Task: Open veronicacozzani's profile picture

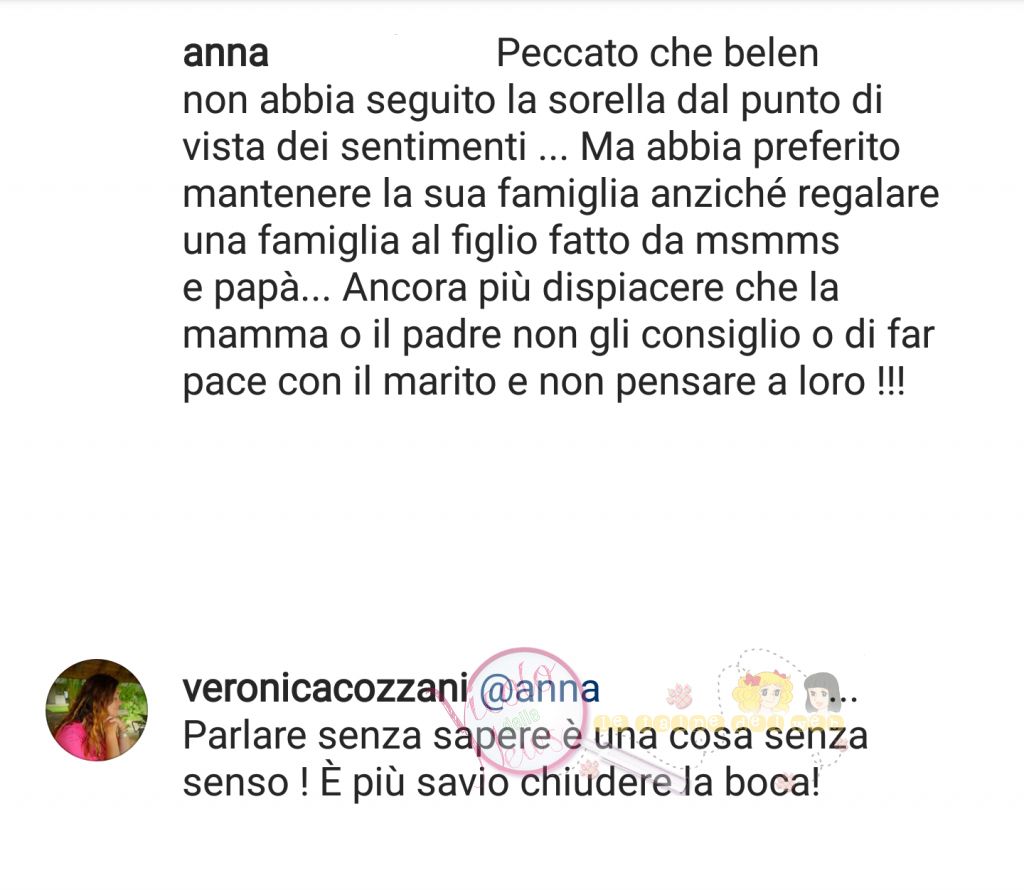Action: click(97, 710)
